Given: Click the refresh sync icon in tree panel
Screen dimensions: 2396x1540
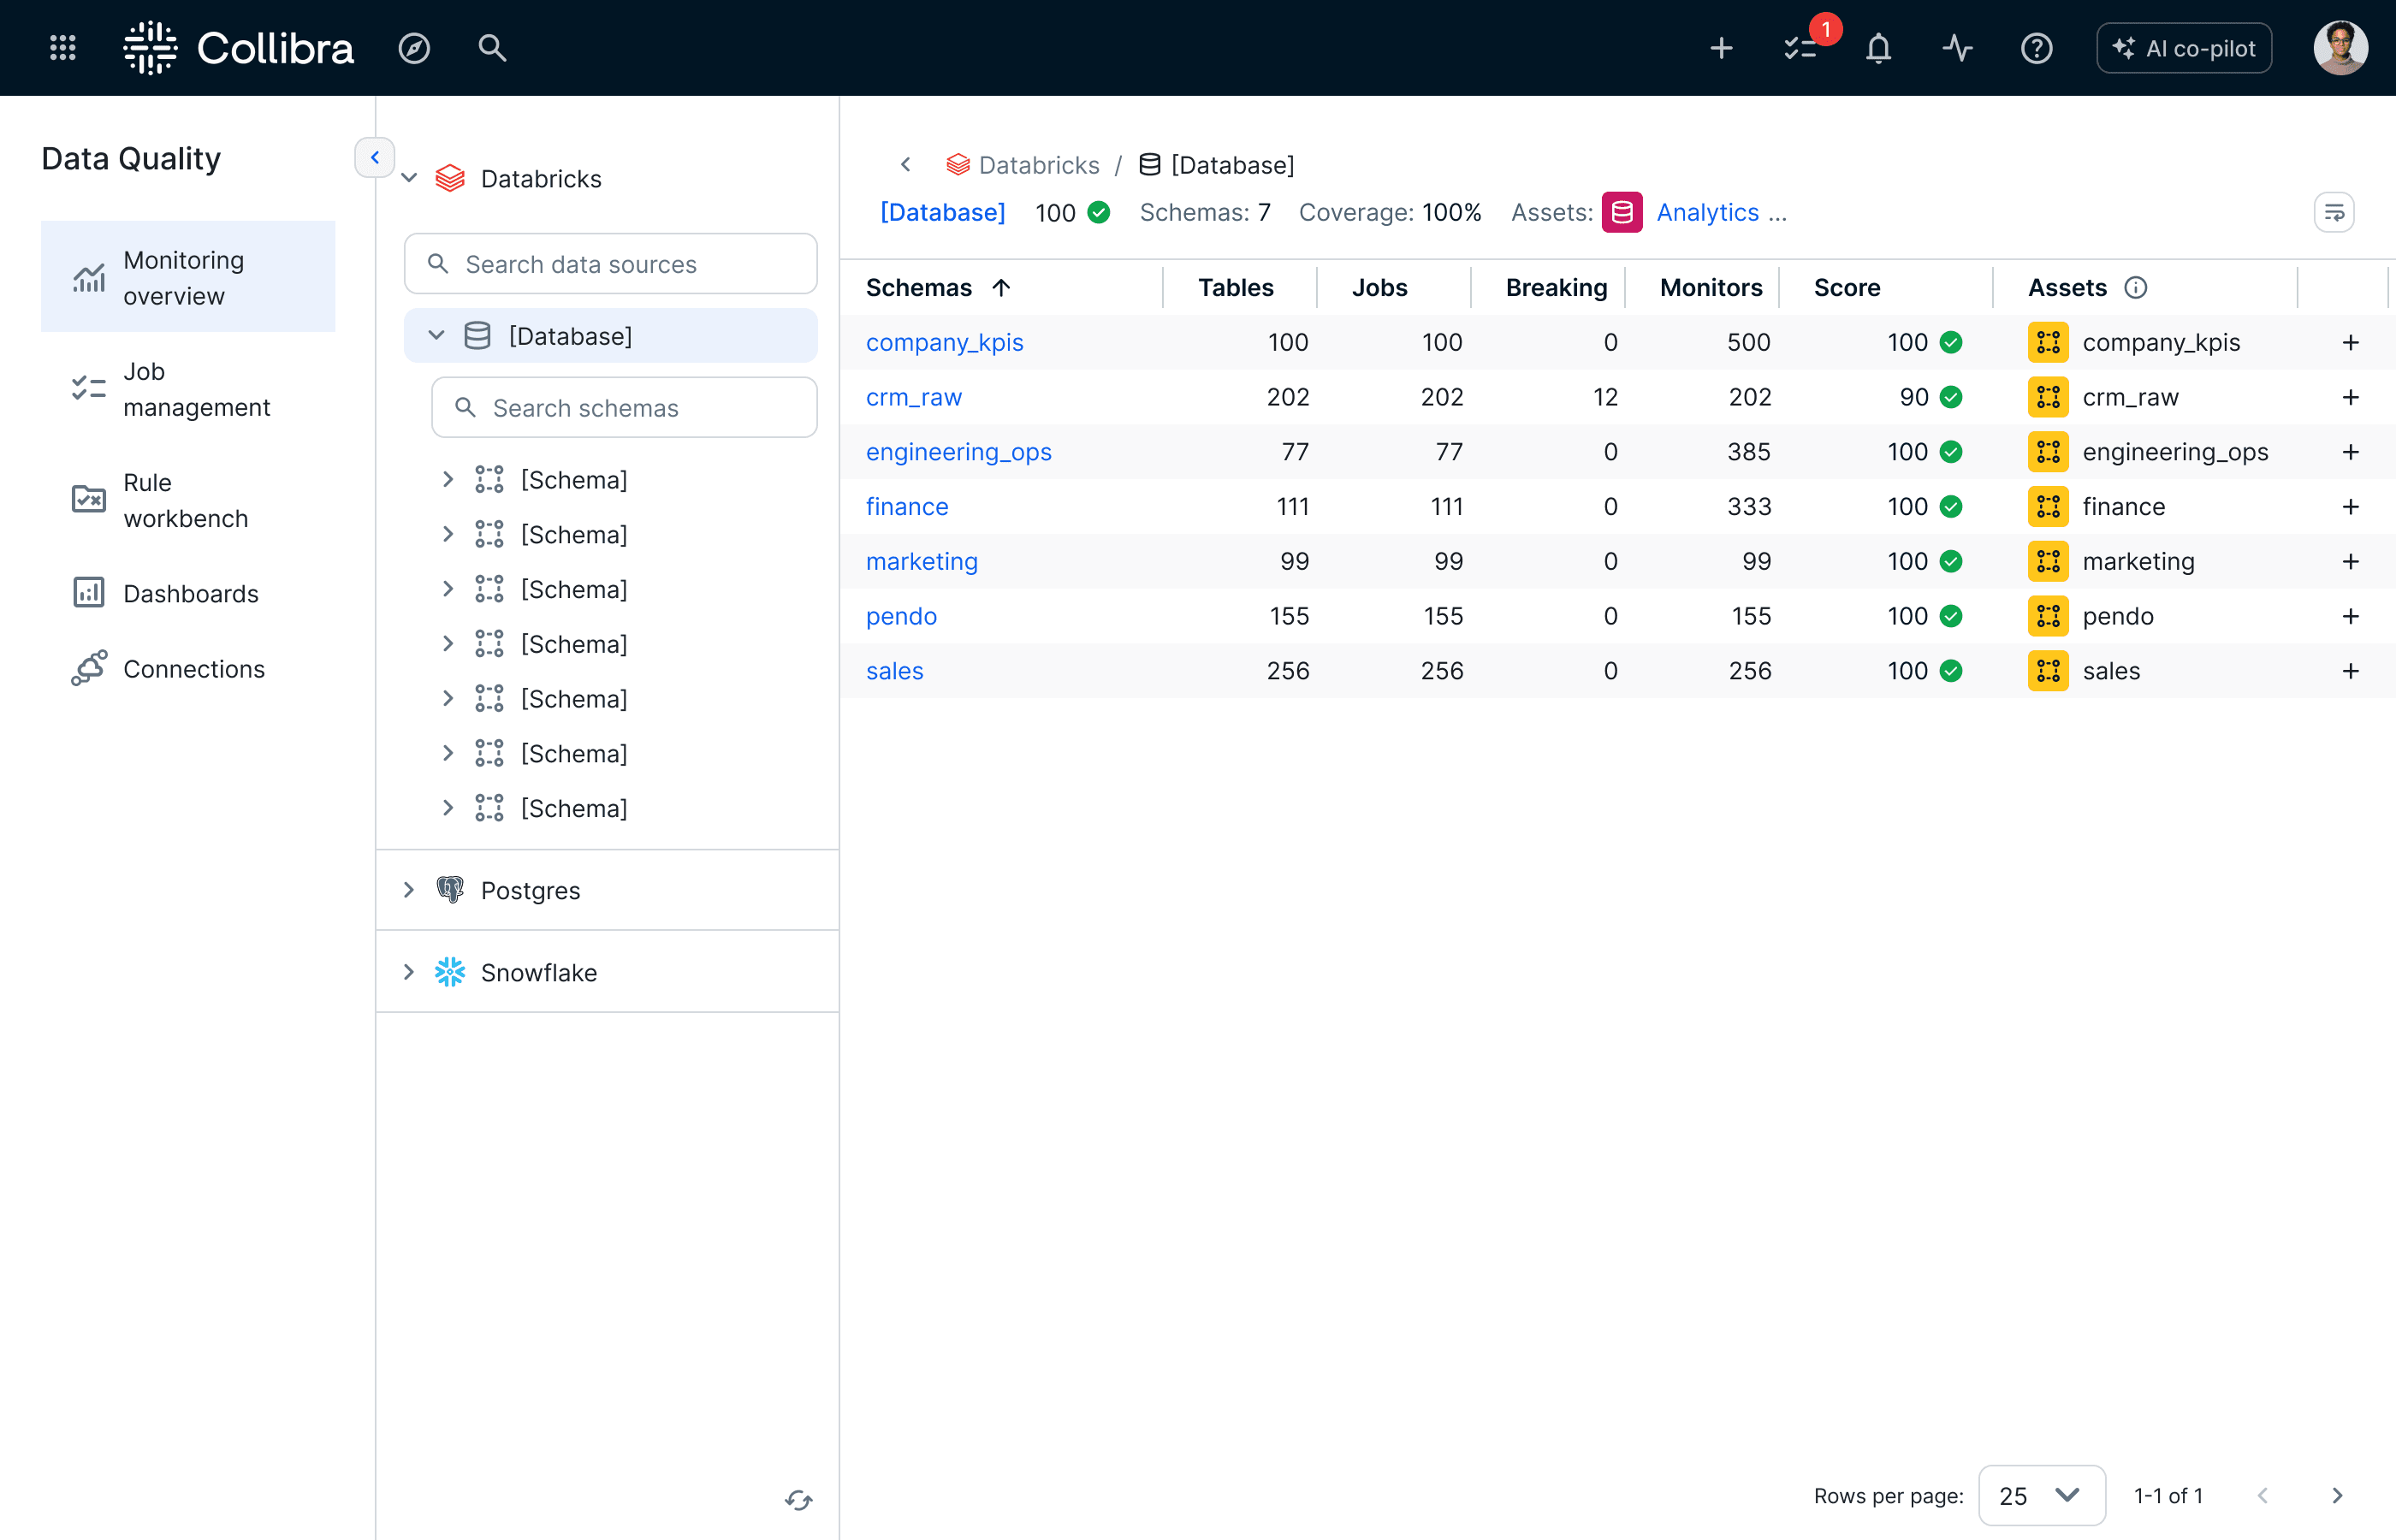Looking at the screenshot, I should (x=799, y=1500).
